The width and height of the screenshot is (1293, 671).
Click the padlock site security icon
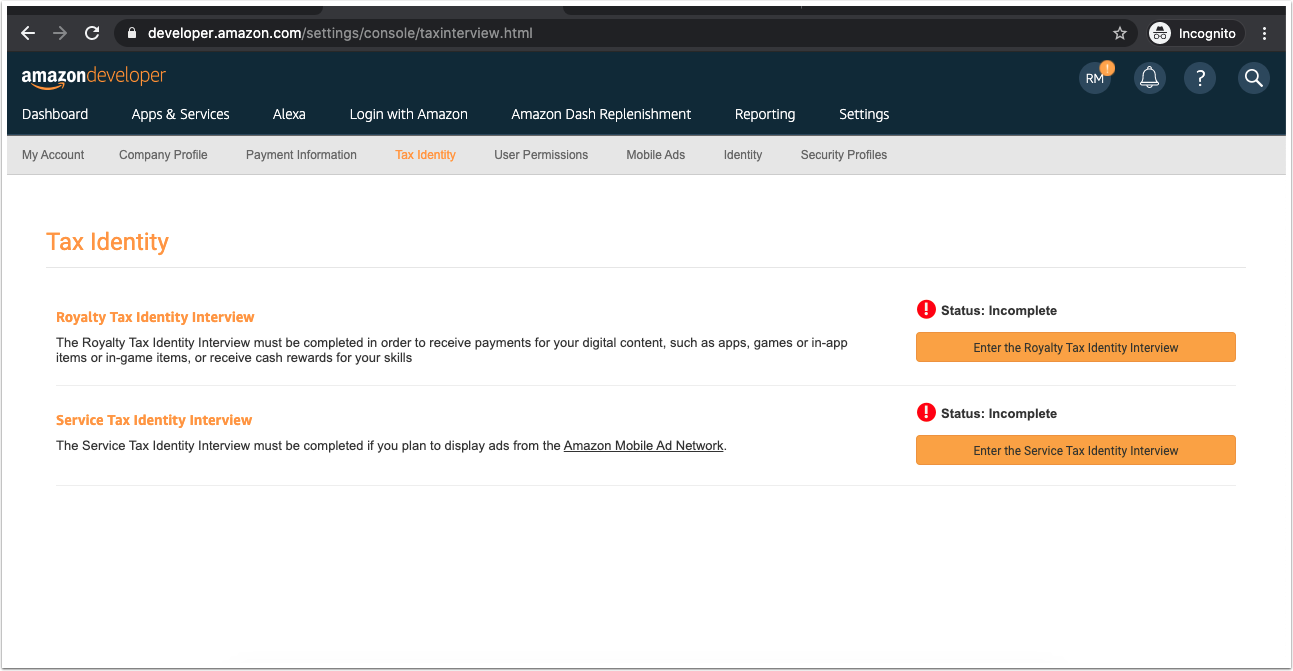pyautogui.click(x=132, y=33)
